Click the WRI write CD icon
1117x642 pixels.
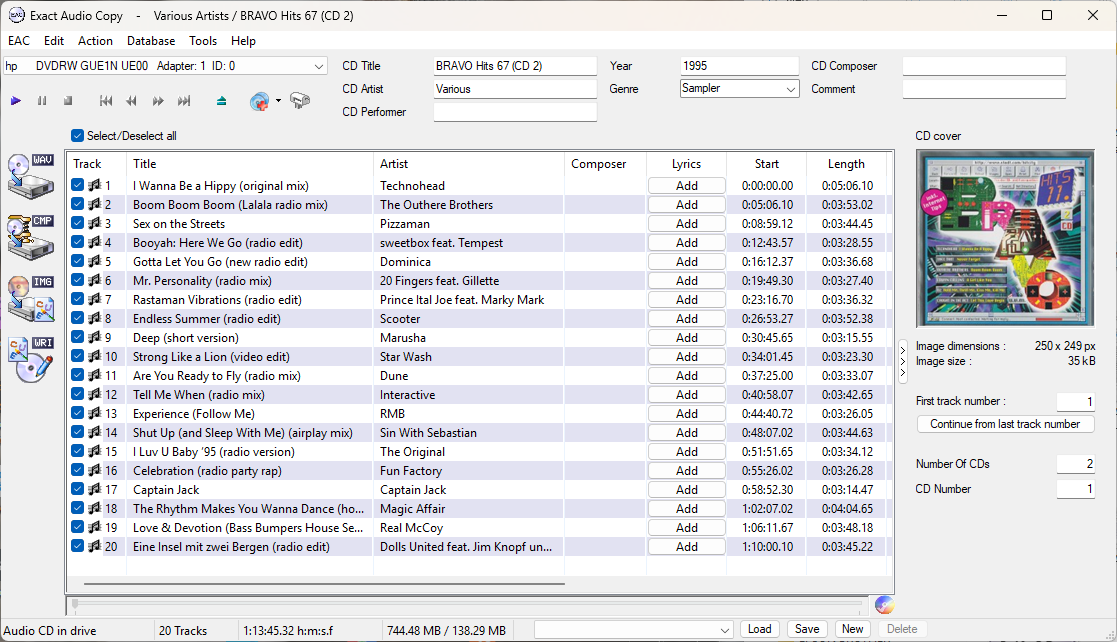30,359
